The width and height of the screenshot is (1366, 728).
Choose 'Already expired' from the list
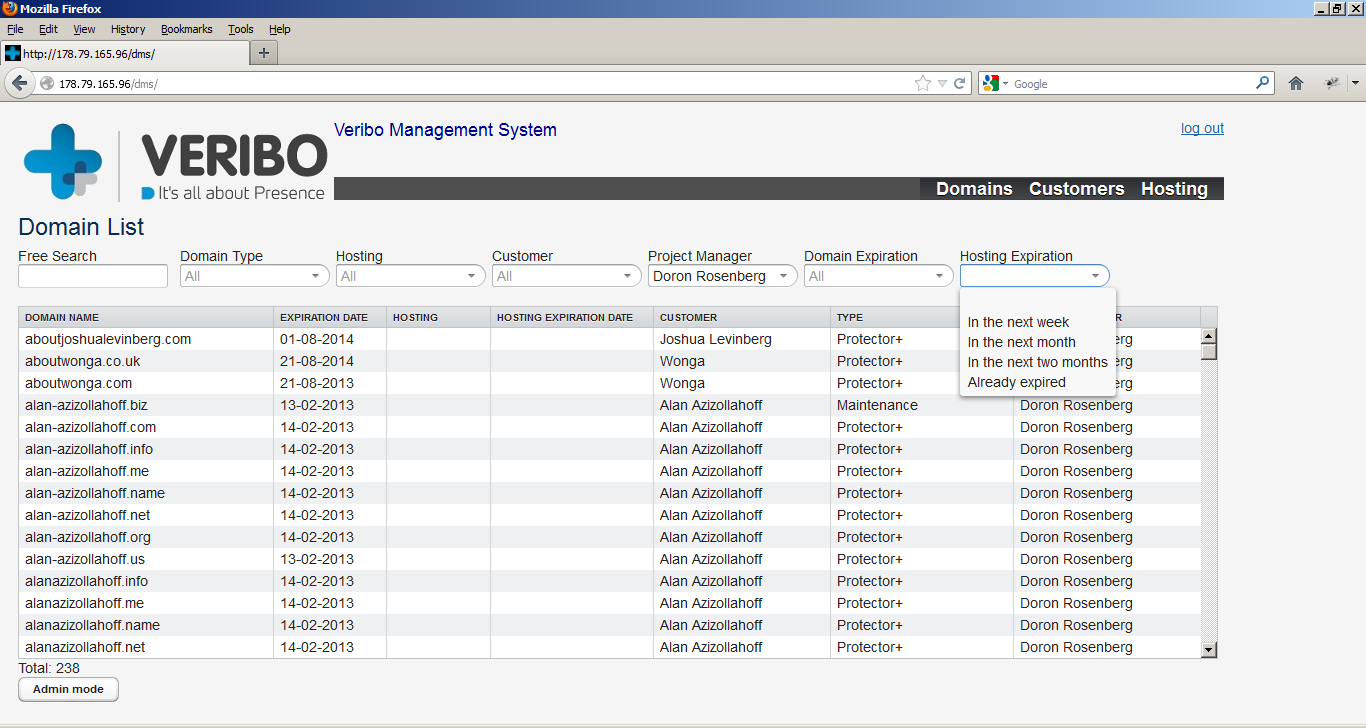coord(1016,382)
